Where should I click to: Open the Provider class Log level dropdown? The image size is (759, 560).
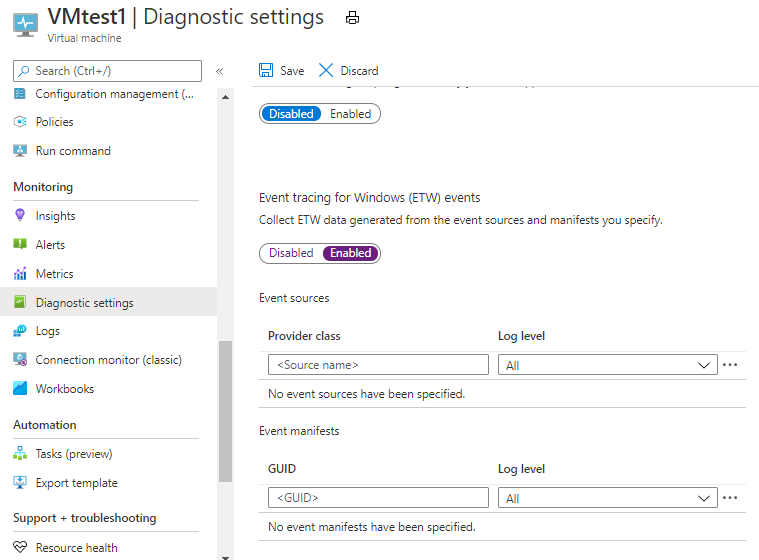608,365
